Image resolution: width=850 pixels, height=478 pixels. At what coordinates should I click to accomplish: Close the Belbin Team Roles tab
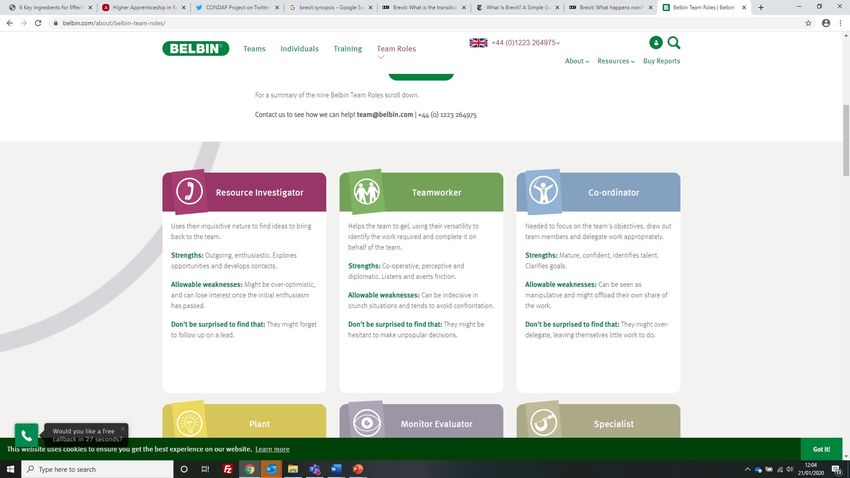pos(744,8)
